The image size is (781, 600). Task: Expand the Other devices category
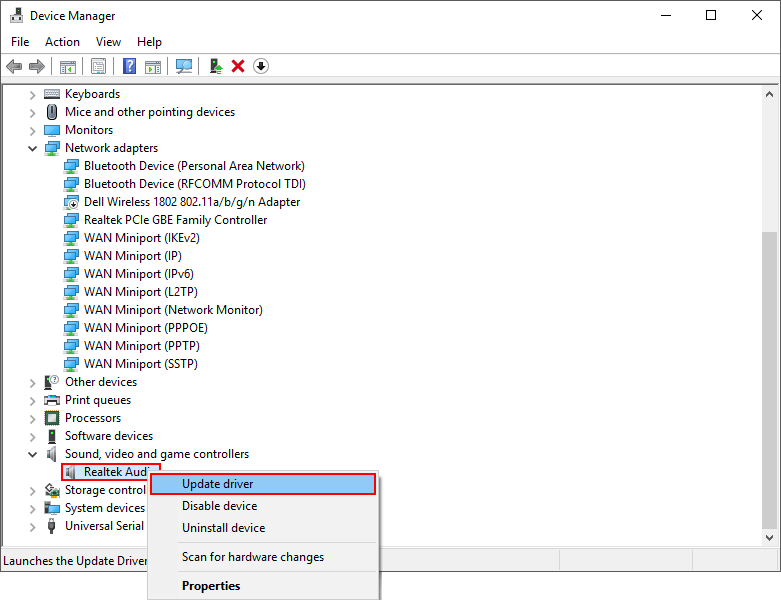pyautogui.click(x=32, y=383)
